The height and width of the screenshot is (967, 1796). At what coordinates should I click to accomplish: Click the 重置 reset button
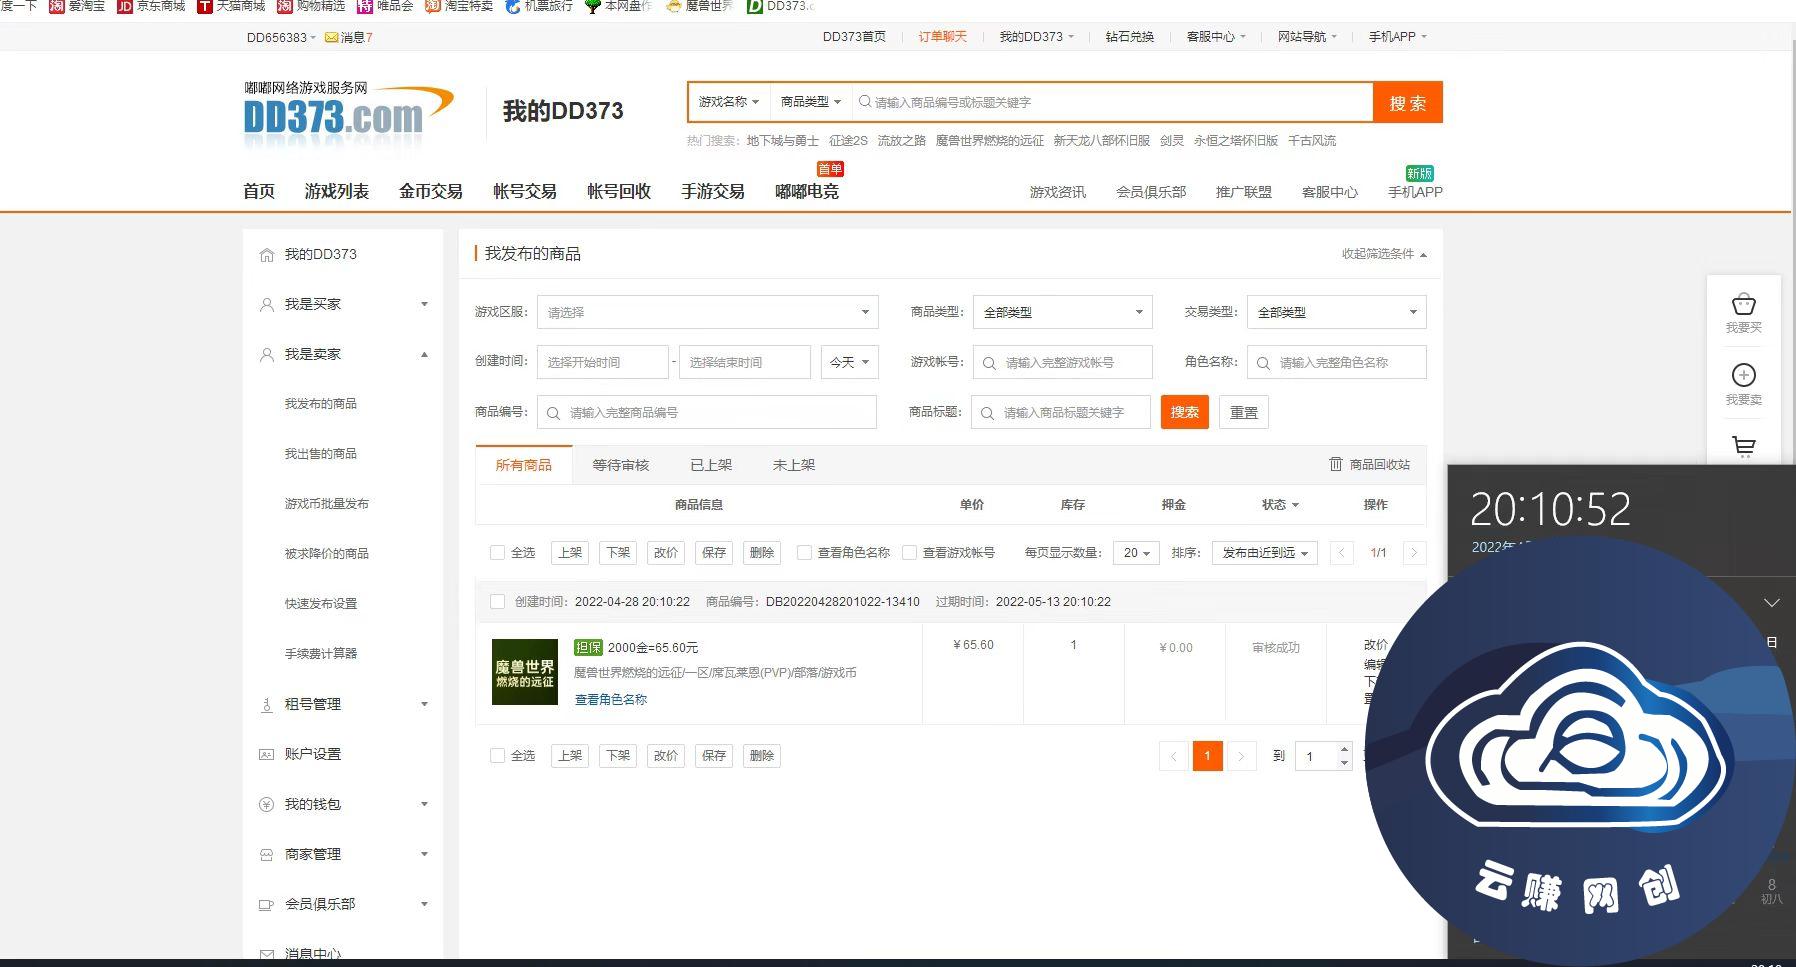(x=1243, y=412)
